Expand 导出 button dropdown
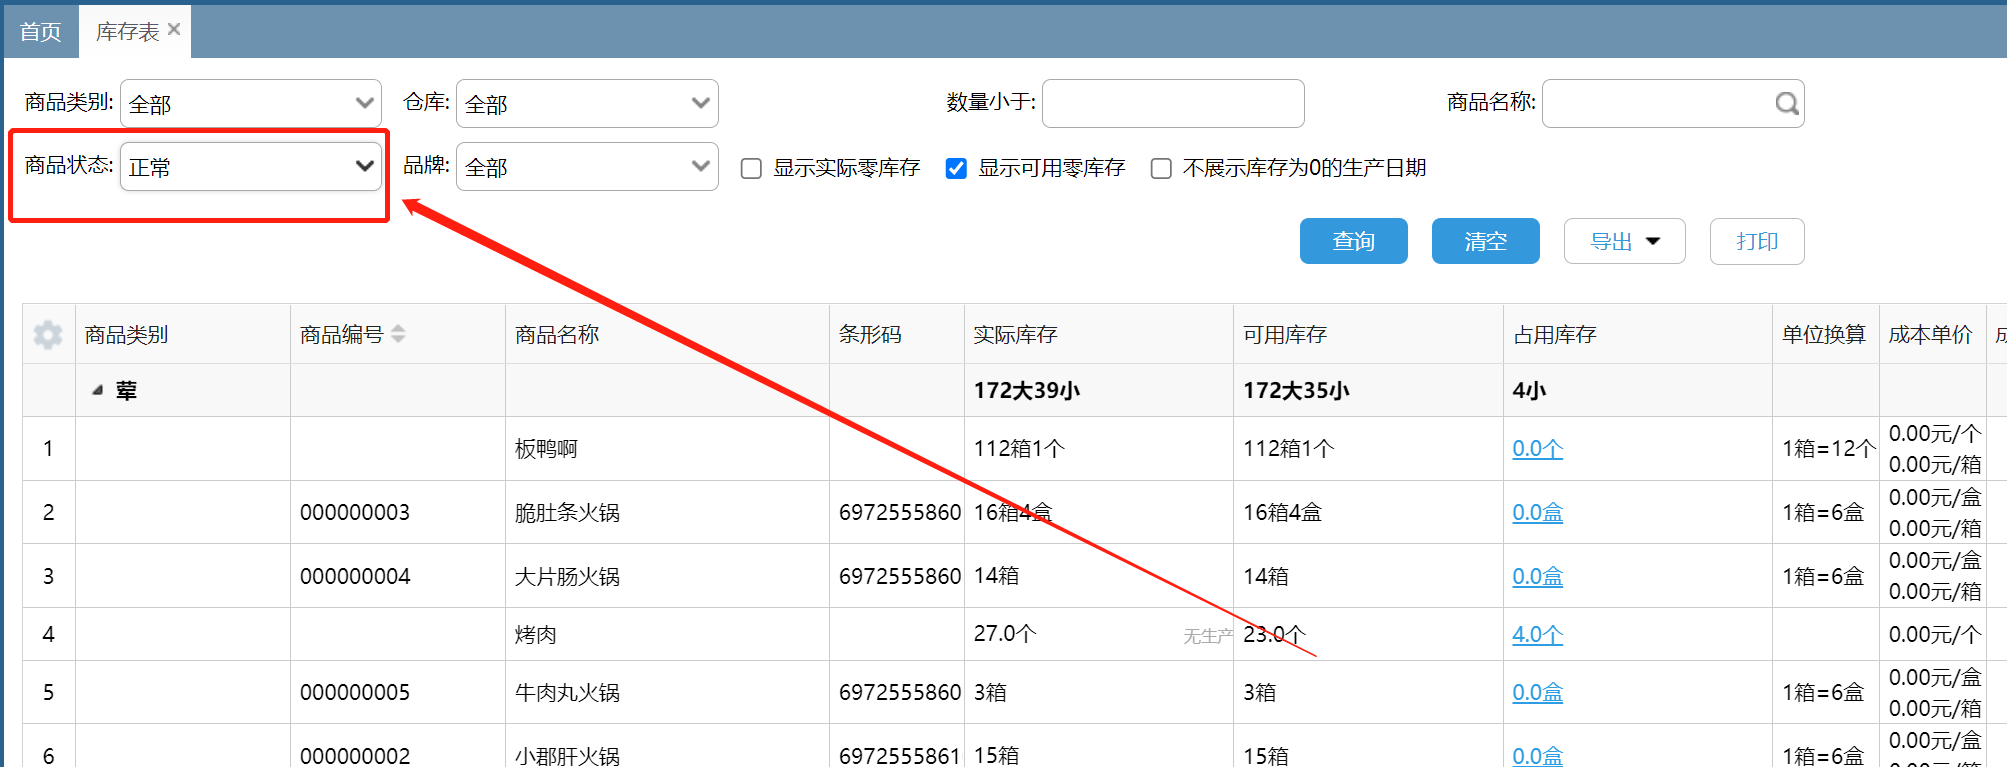The height and width of the screenshot is (767, 2007). [x=1624, y=241]
